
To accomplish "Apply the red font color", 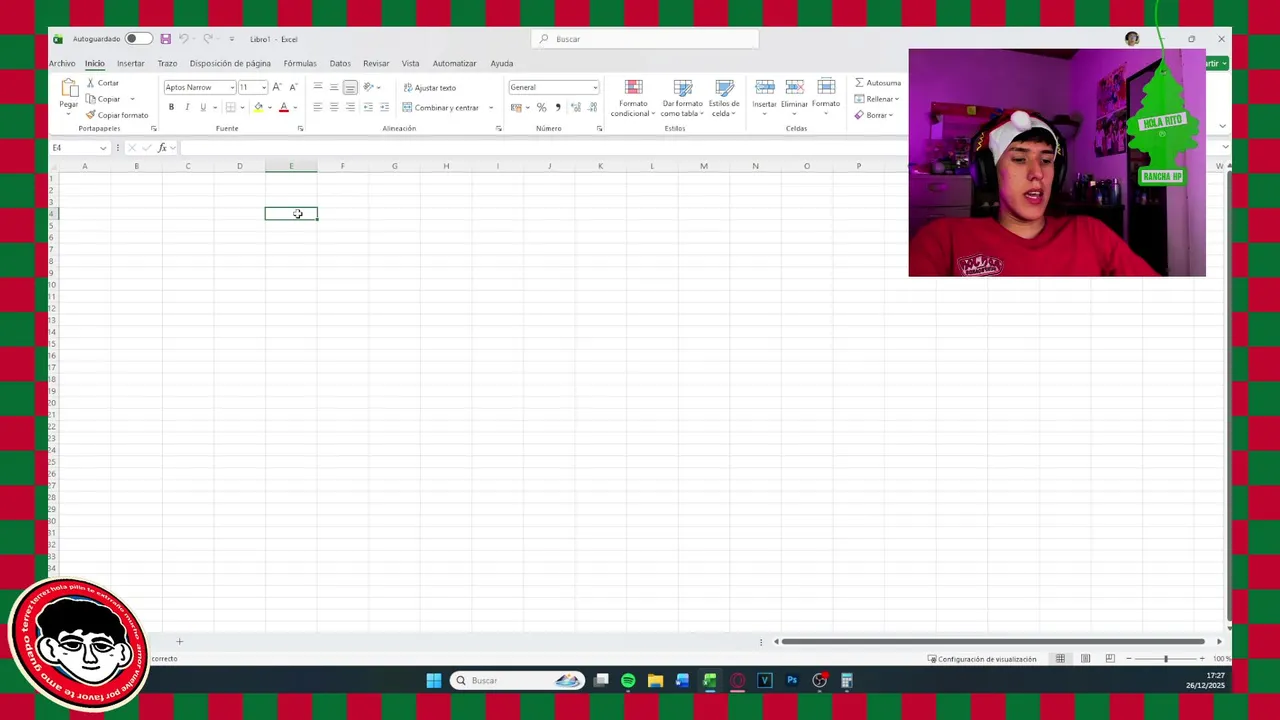I will (x=284, y=107).
